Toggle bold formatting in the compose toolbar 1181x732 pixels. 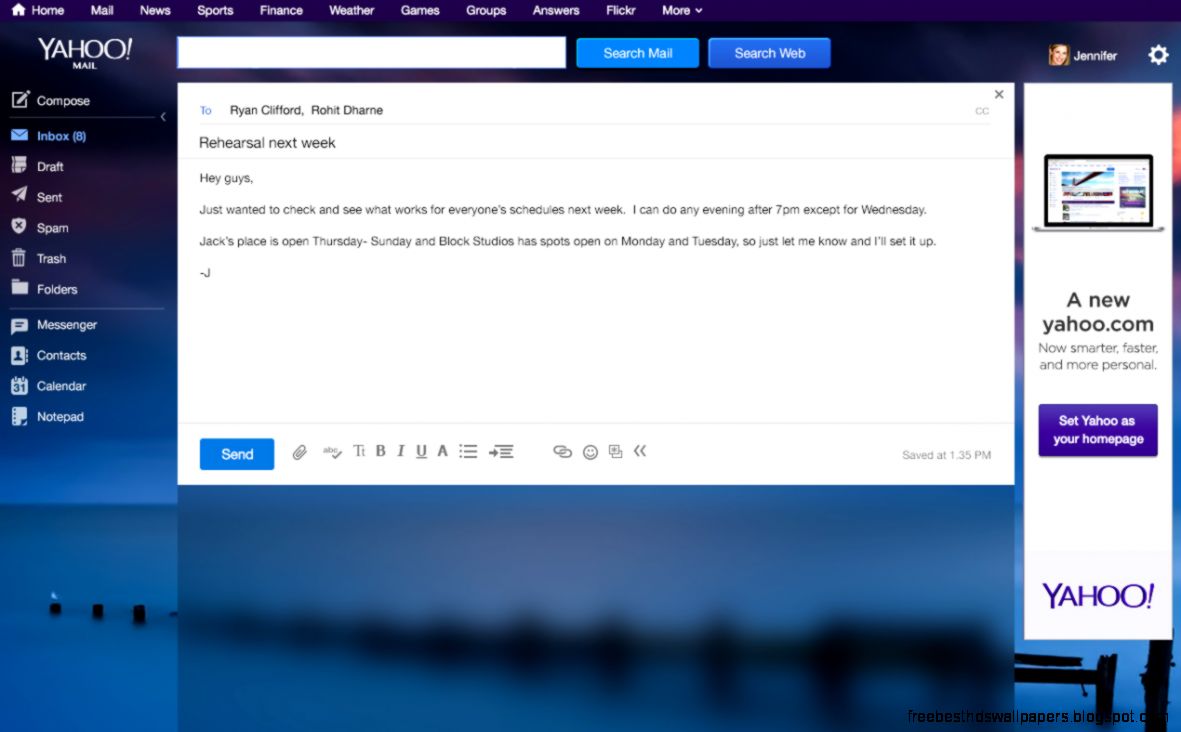381,451
